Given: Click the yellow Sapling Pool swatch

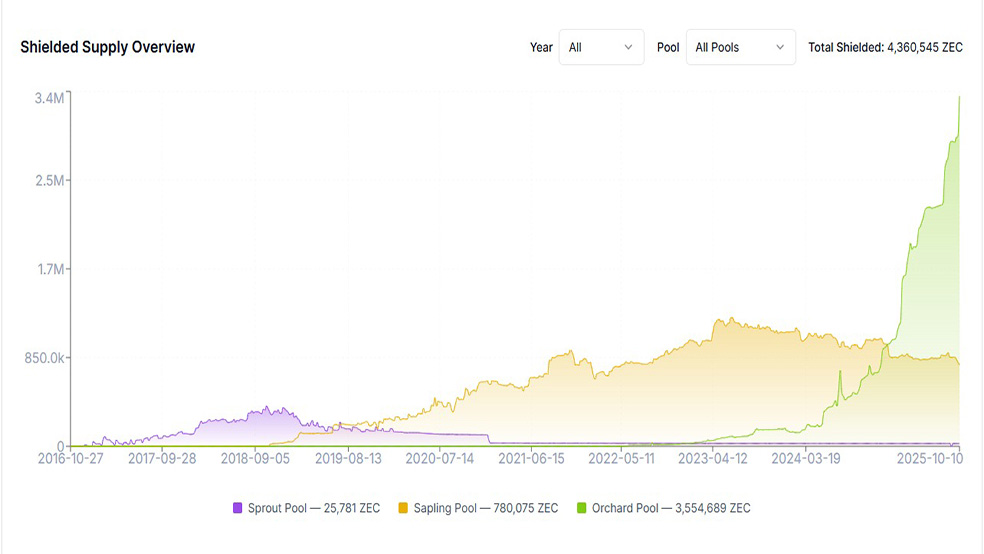Looking at the screenshot, I should [404, 508].
